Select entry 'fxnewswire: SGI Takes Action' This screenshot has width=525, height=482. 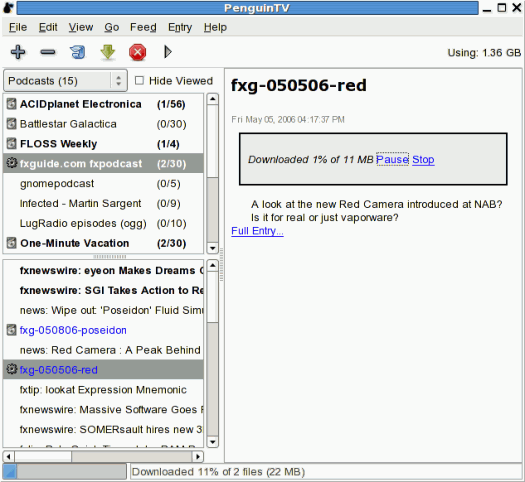coord(103,290)
